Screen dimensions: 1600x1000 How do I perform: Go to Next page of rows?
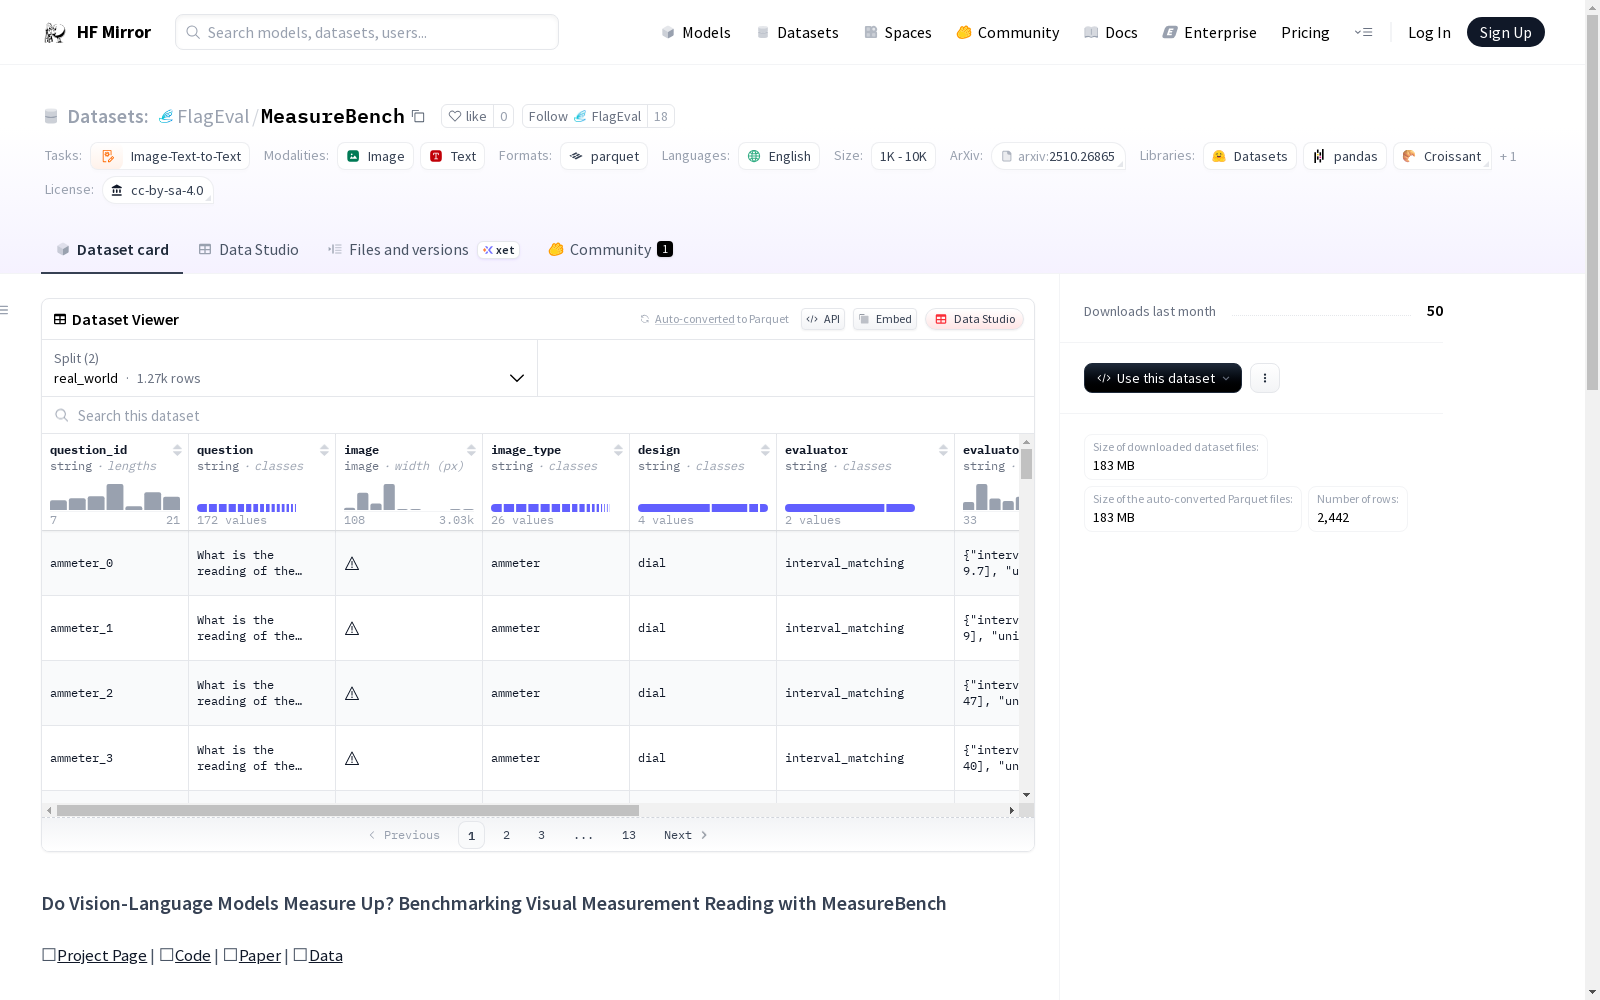point(686,835)
